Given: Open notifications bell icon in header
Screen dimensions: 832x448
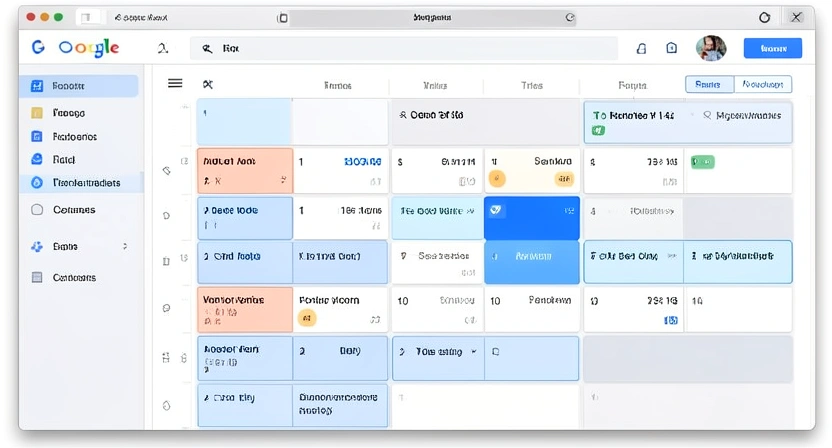Looking at the screenshot, I should [x=642, y=48].
